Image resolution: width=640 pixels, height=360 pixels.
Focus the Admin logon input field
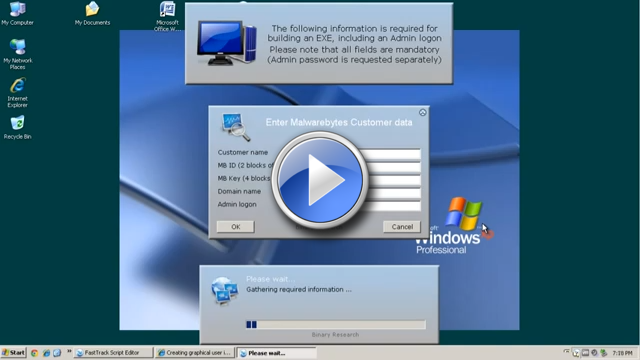click(x=392, y=206)
